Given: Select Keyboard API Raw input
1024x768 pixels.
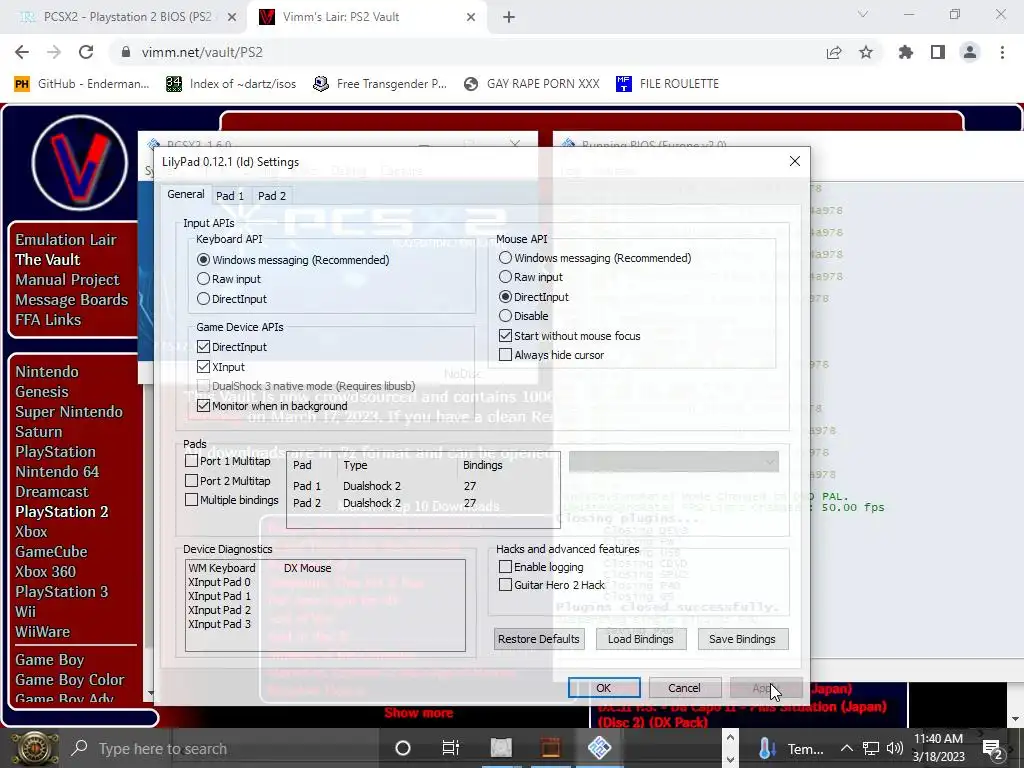Looking at the screenshot, I should point(203,279).
